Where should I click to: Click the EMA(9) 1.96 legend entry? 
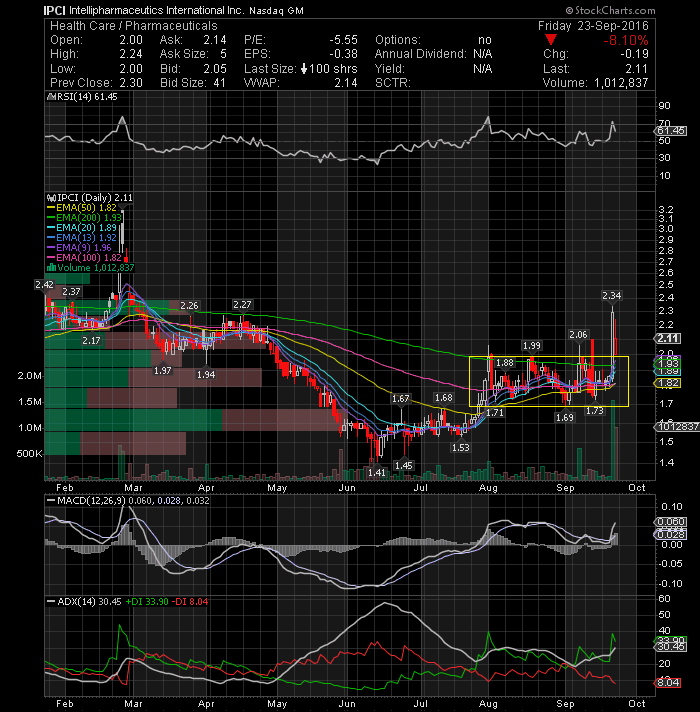point(84,247)
